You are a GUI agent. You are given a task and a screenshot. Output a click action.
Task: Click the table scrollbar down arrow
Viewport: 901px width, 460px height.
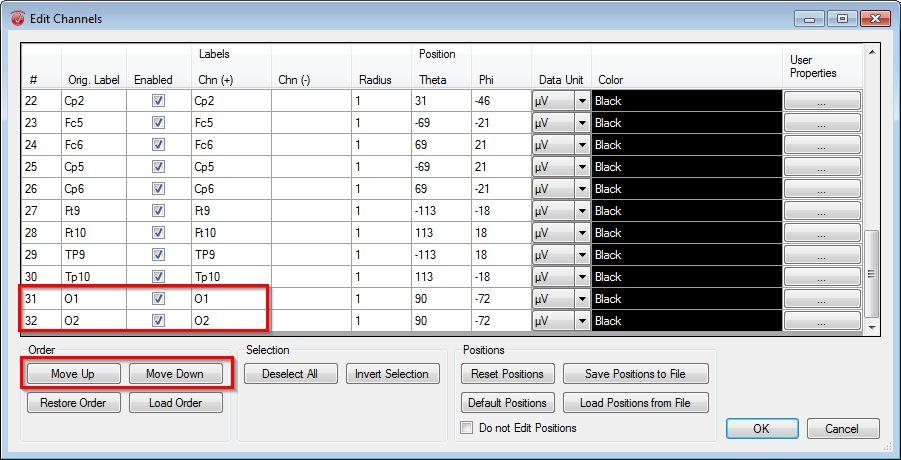tap(872, 327)
